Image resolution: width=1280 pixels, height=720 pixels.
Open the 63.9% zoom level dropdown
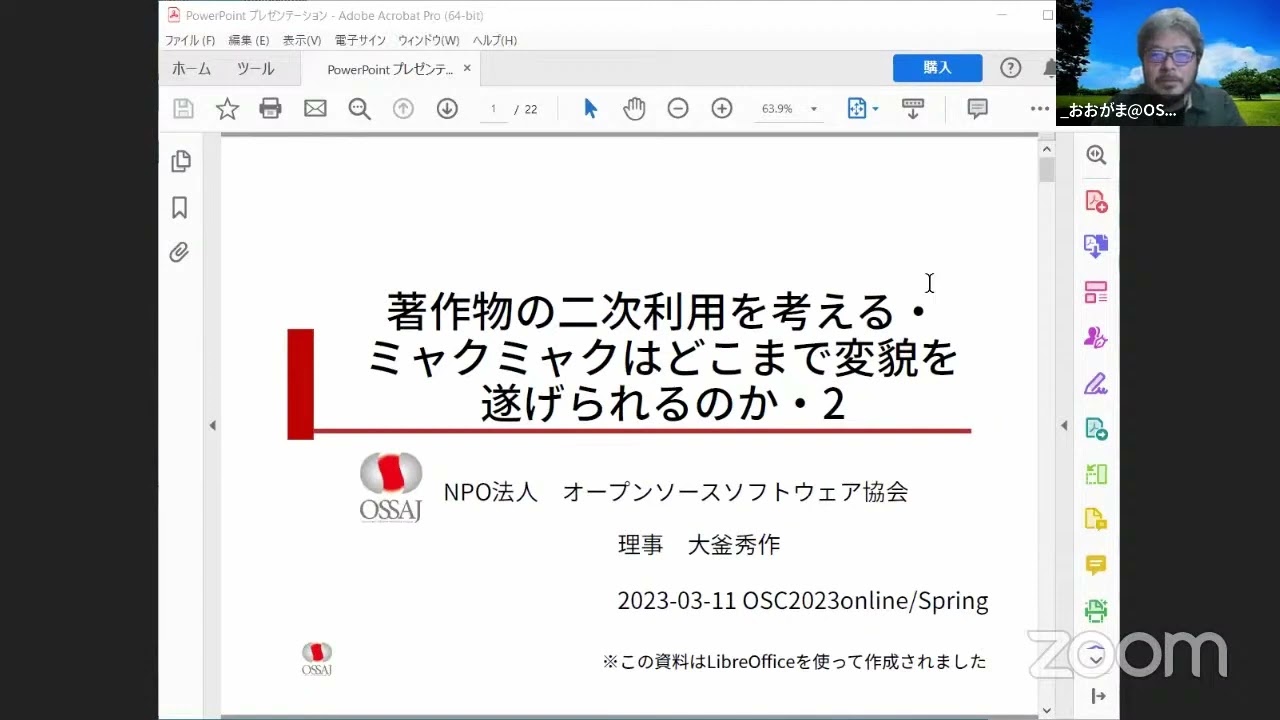coord(813,108)
